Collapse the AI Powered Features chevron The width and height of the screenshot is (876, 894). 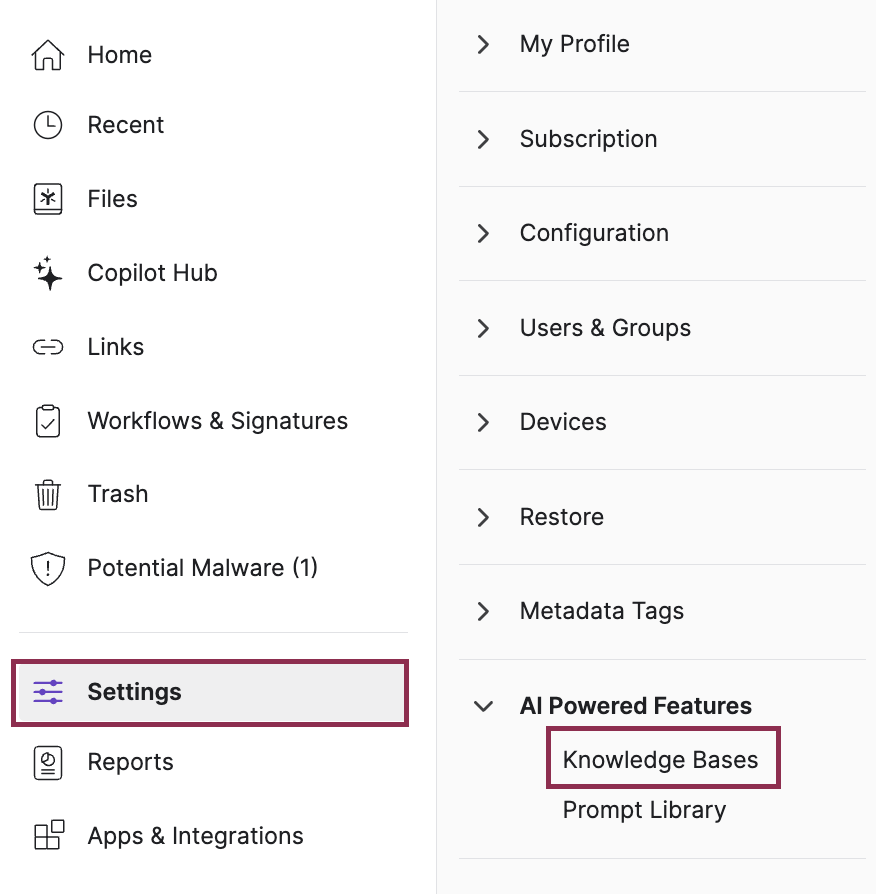click(x=484, y=706)
